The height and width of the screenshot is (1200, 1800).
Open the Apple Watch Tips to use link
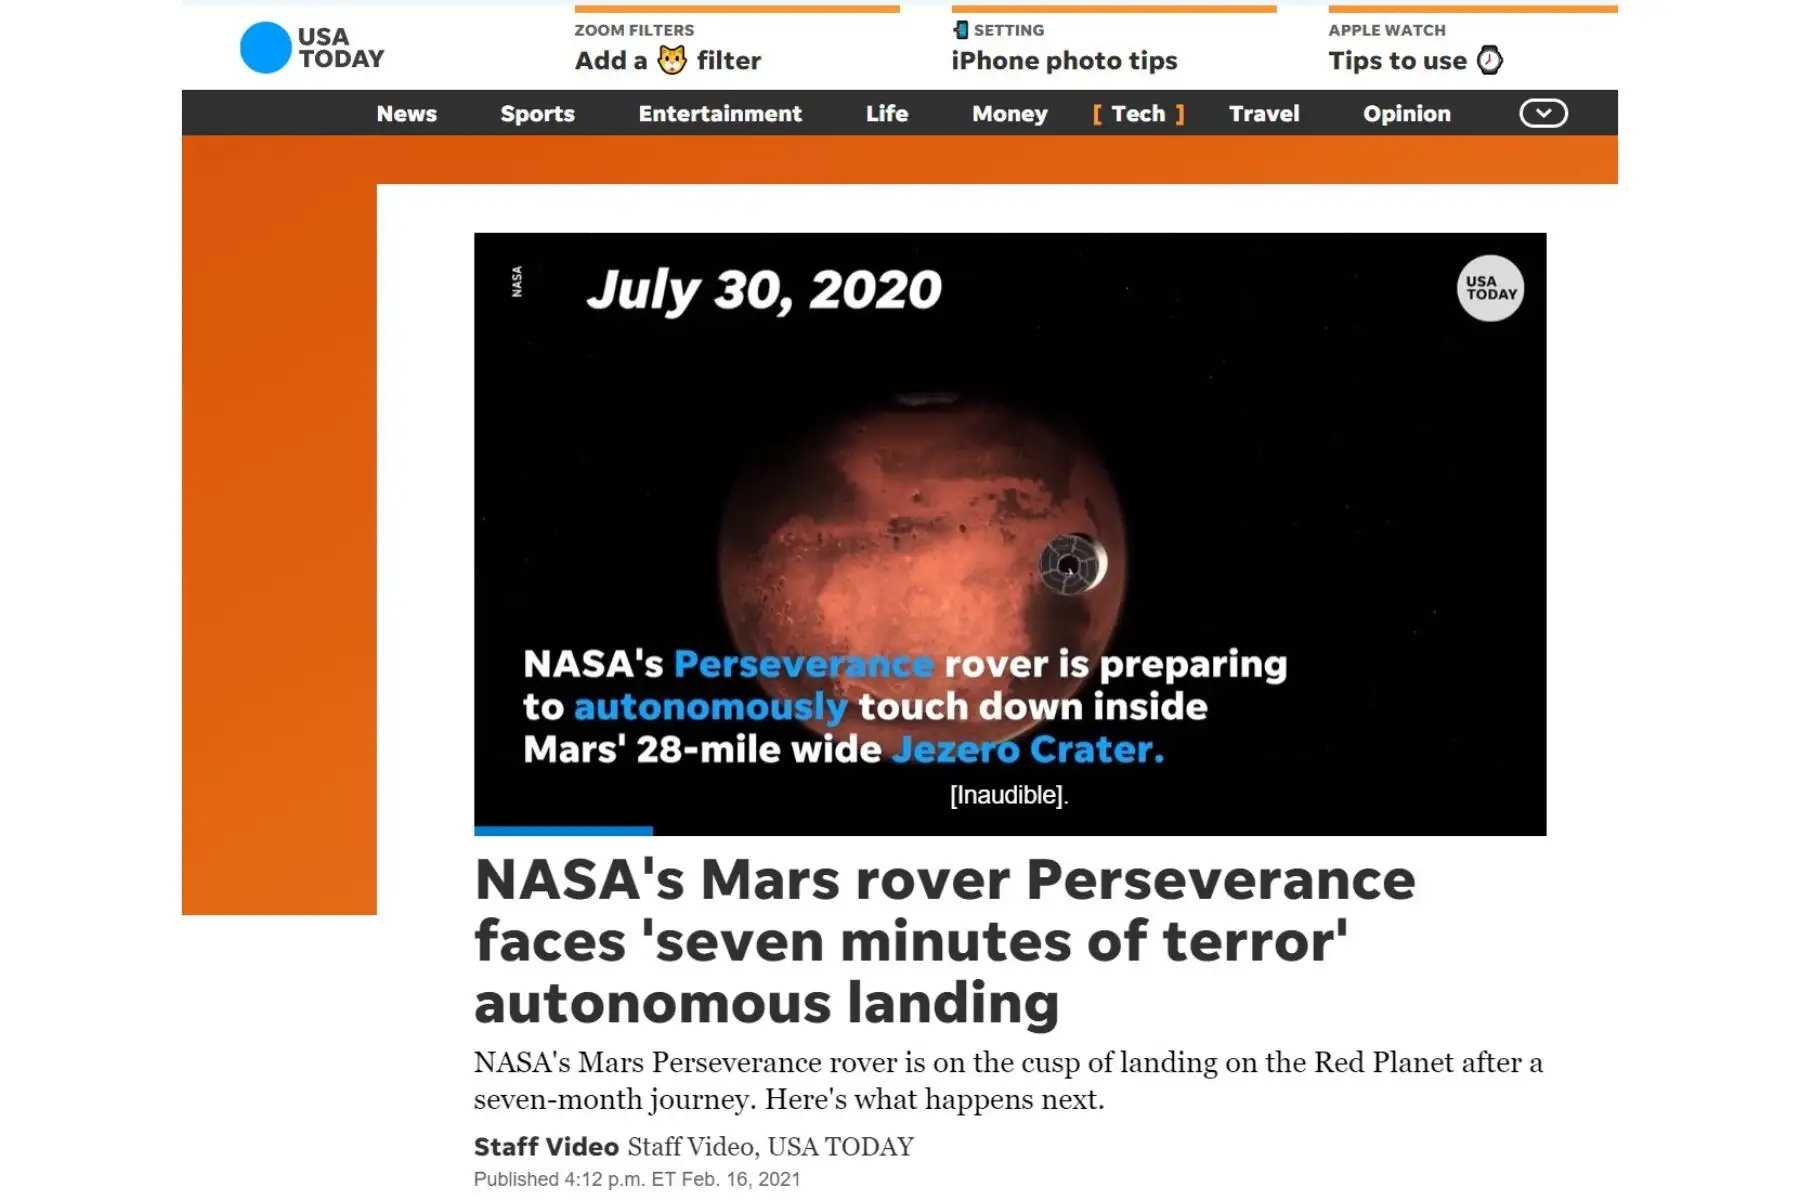1415,61
